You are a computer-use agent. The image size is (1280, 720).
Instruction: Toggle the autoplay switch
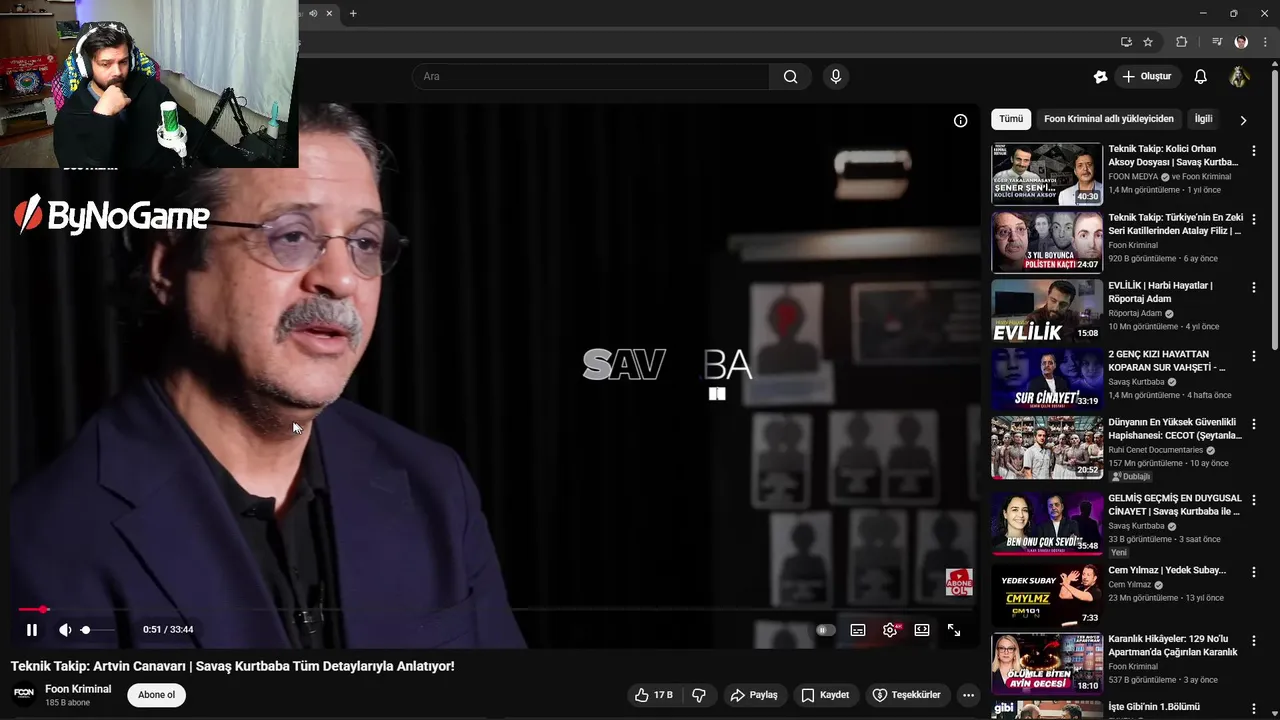point(825,630)
